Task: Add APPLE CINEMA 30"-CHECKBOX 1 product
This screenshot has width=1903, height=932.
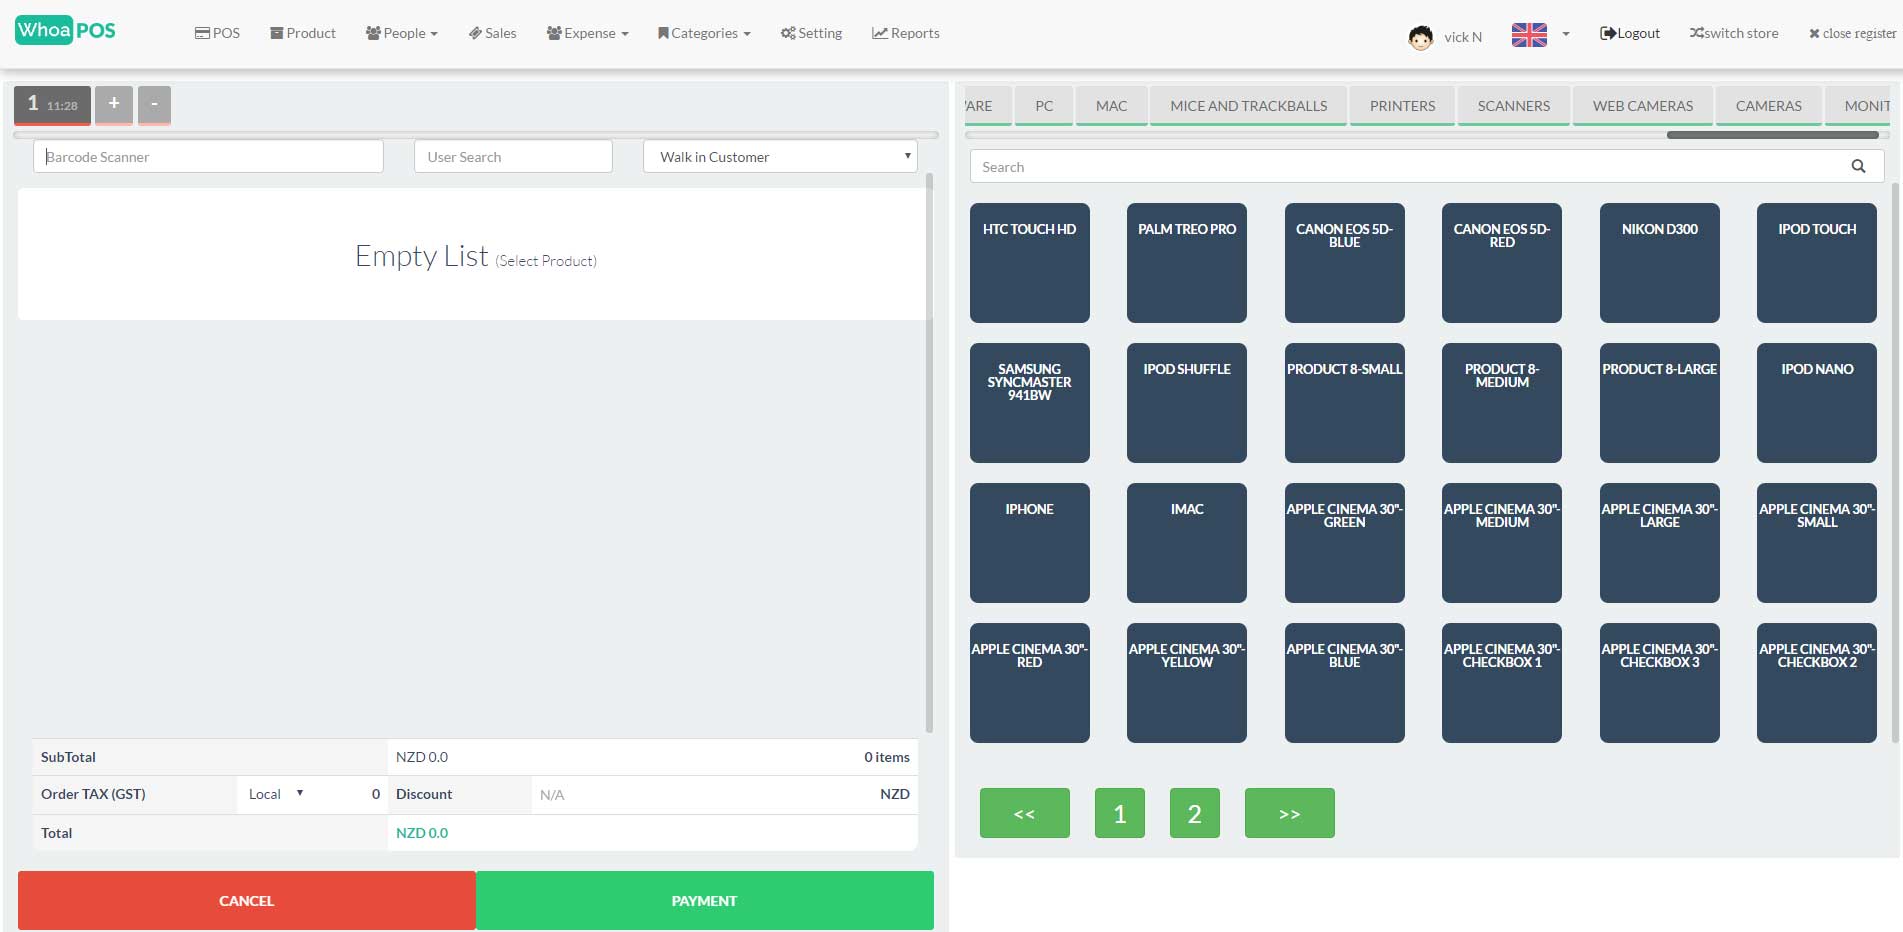Action: [1501, 683]
